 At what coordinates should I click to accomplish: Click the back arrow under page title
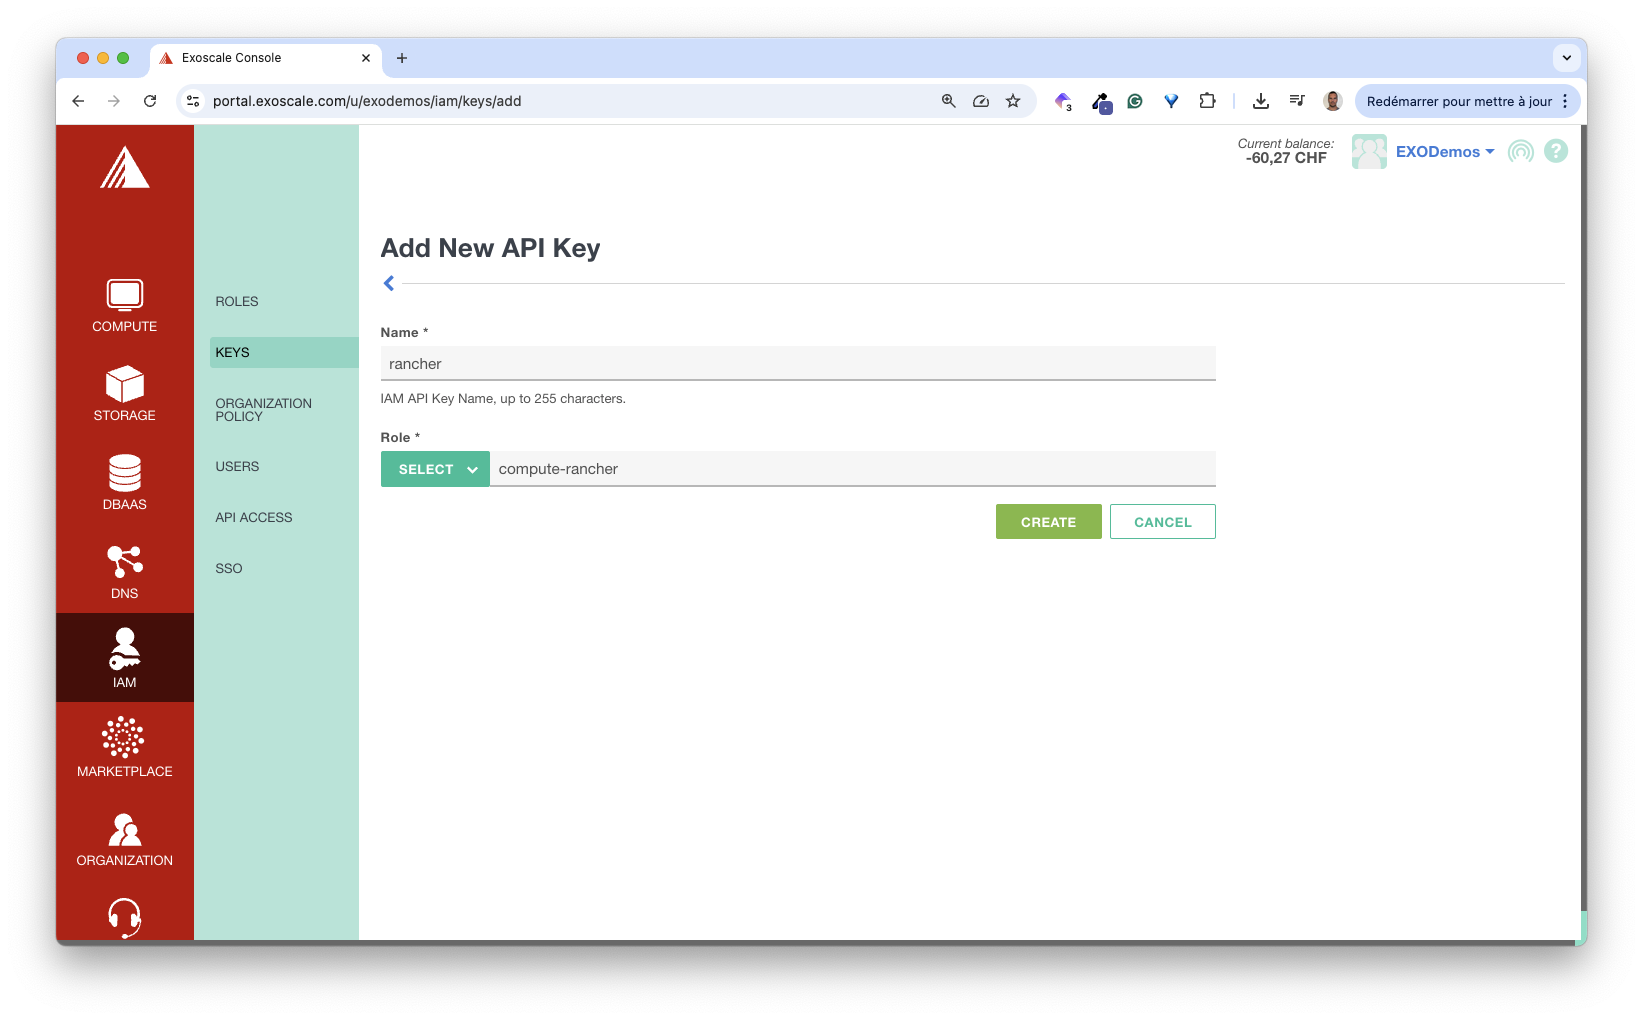tap(389, 283)
